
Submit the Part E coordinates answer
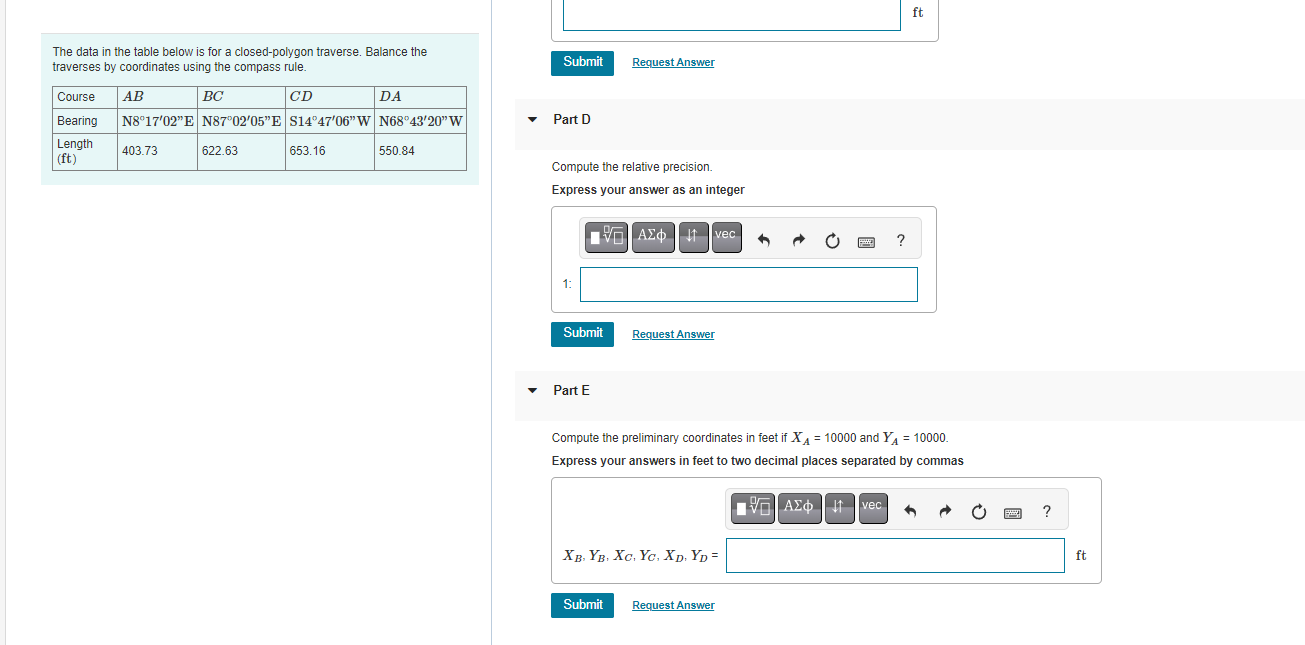[x=582, y=605]
